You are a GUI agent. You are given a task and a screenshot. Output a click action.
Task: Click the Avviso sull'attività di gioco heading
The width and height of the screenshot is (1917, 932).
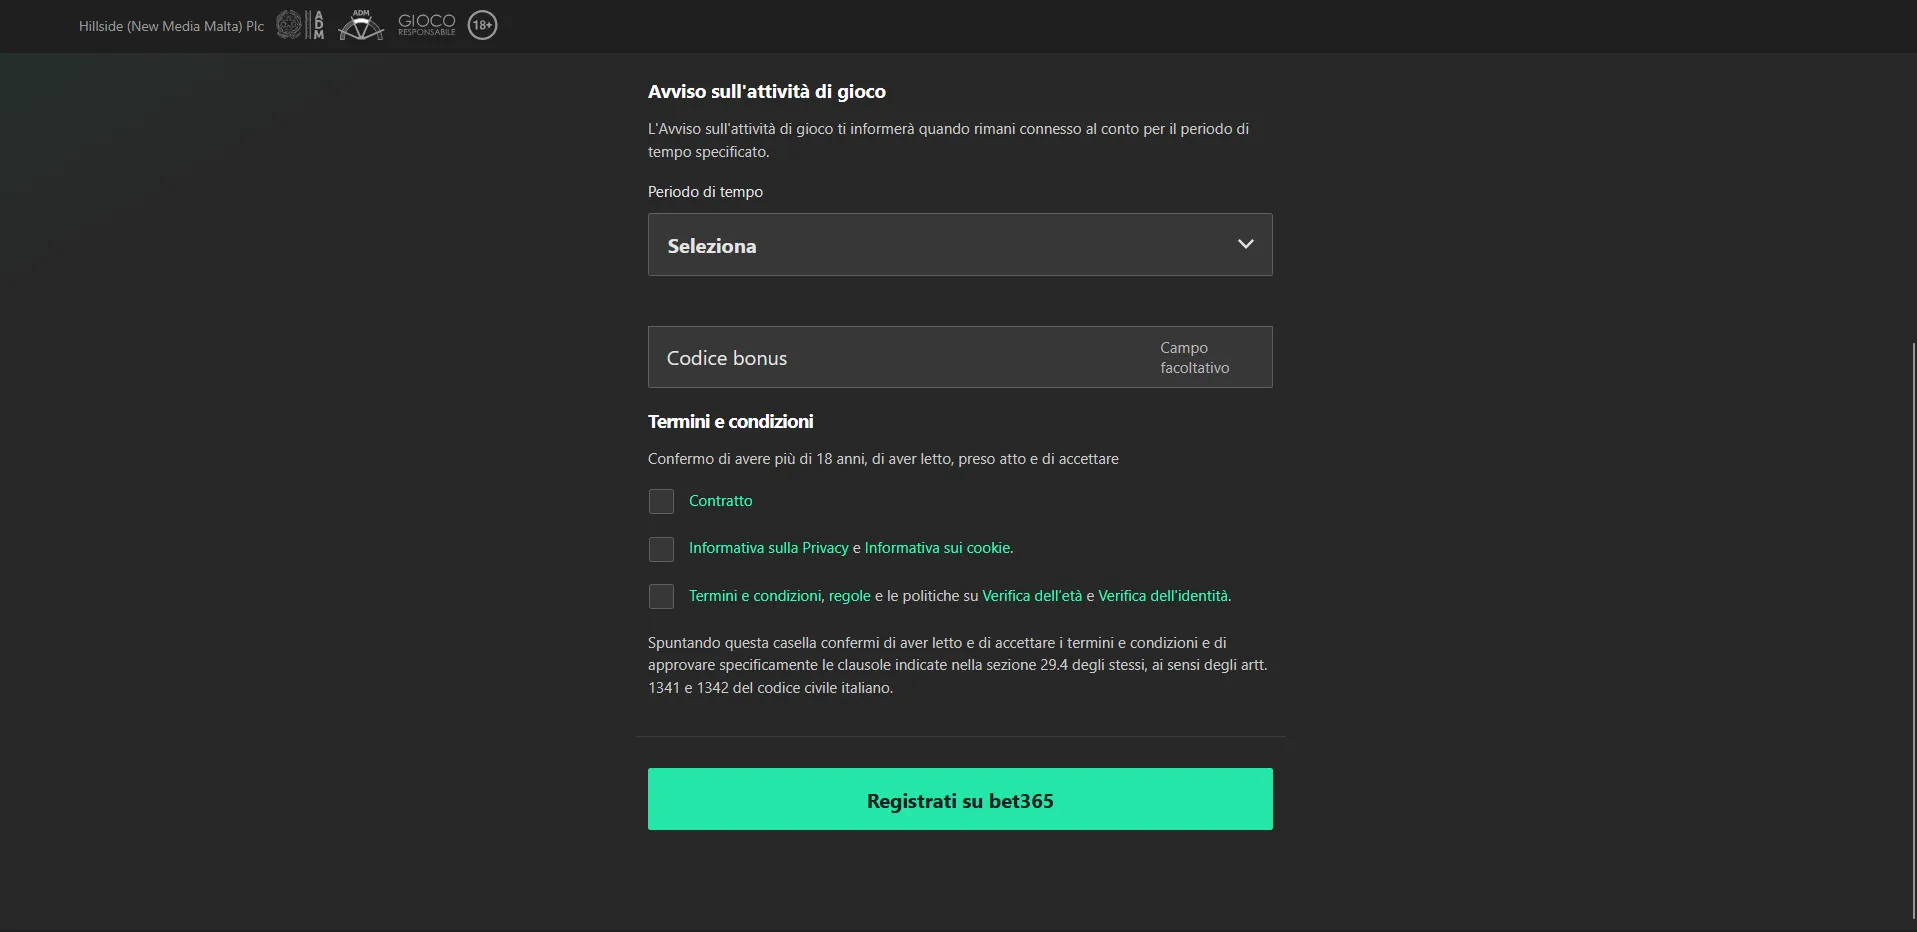[x=767, y=91]
